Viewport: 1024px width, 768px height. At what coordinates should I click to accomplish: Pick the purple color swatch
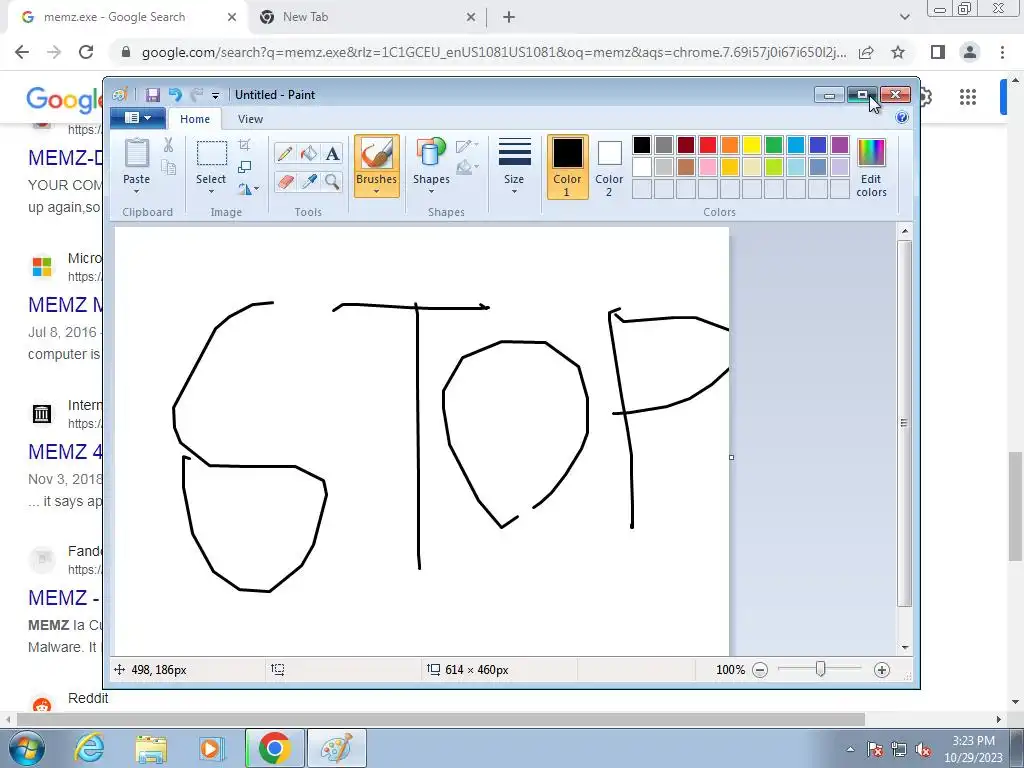(840, 145)
